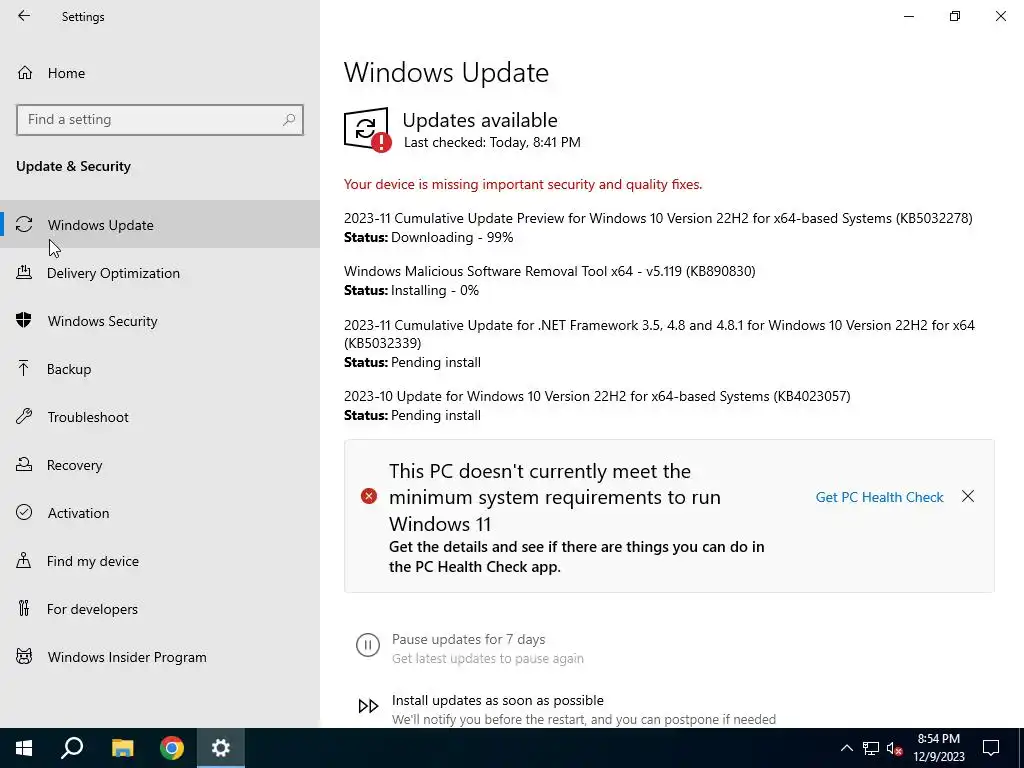1024x768 pixels.
Task: Click the pause circle icon
Action: (x=368, y=645)
